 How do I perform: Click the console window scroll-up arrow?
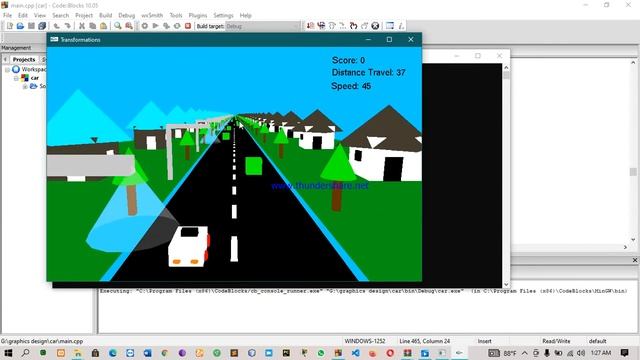pyautogui.click(x=506, y=67)
